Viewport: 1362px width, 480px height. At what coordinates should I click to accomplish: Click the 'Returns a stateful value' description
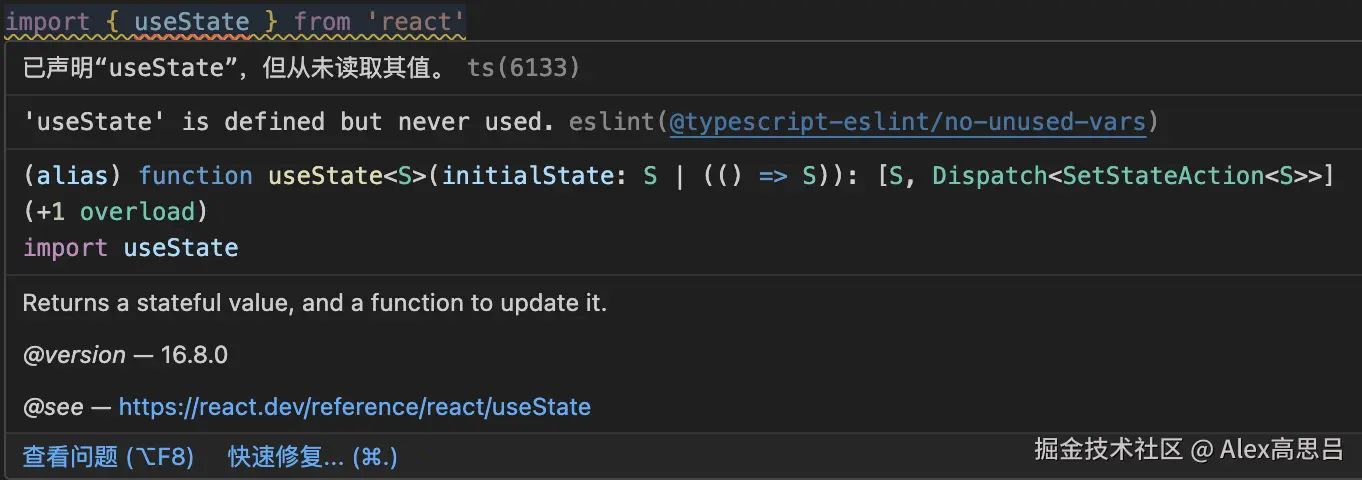pos(314,303)
